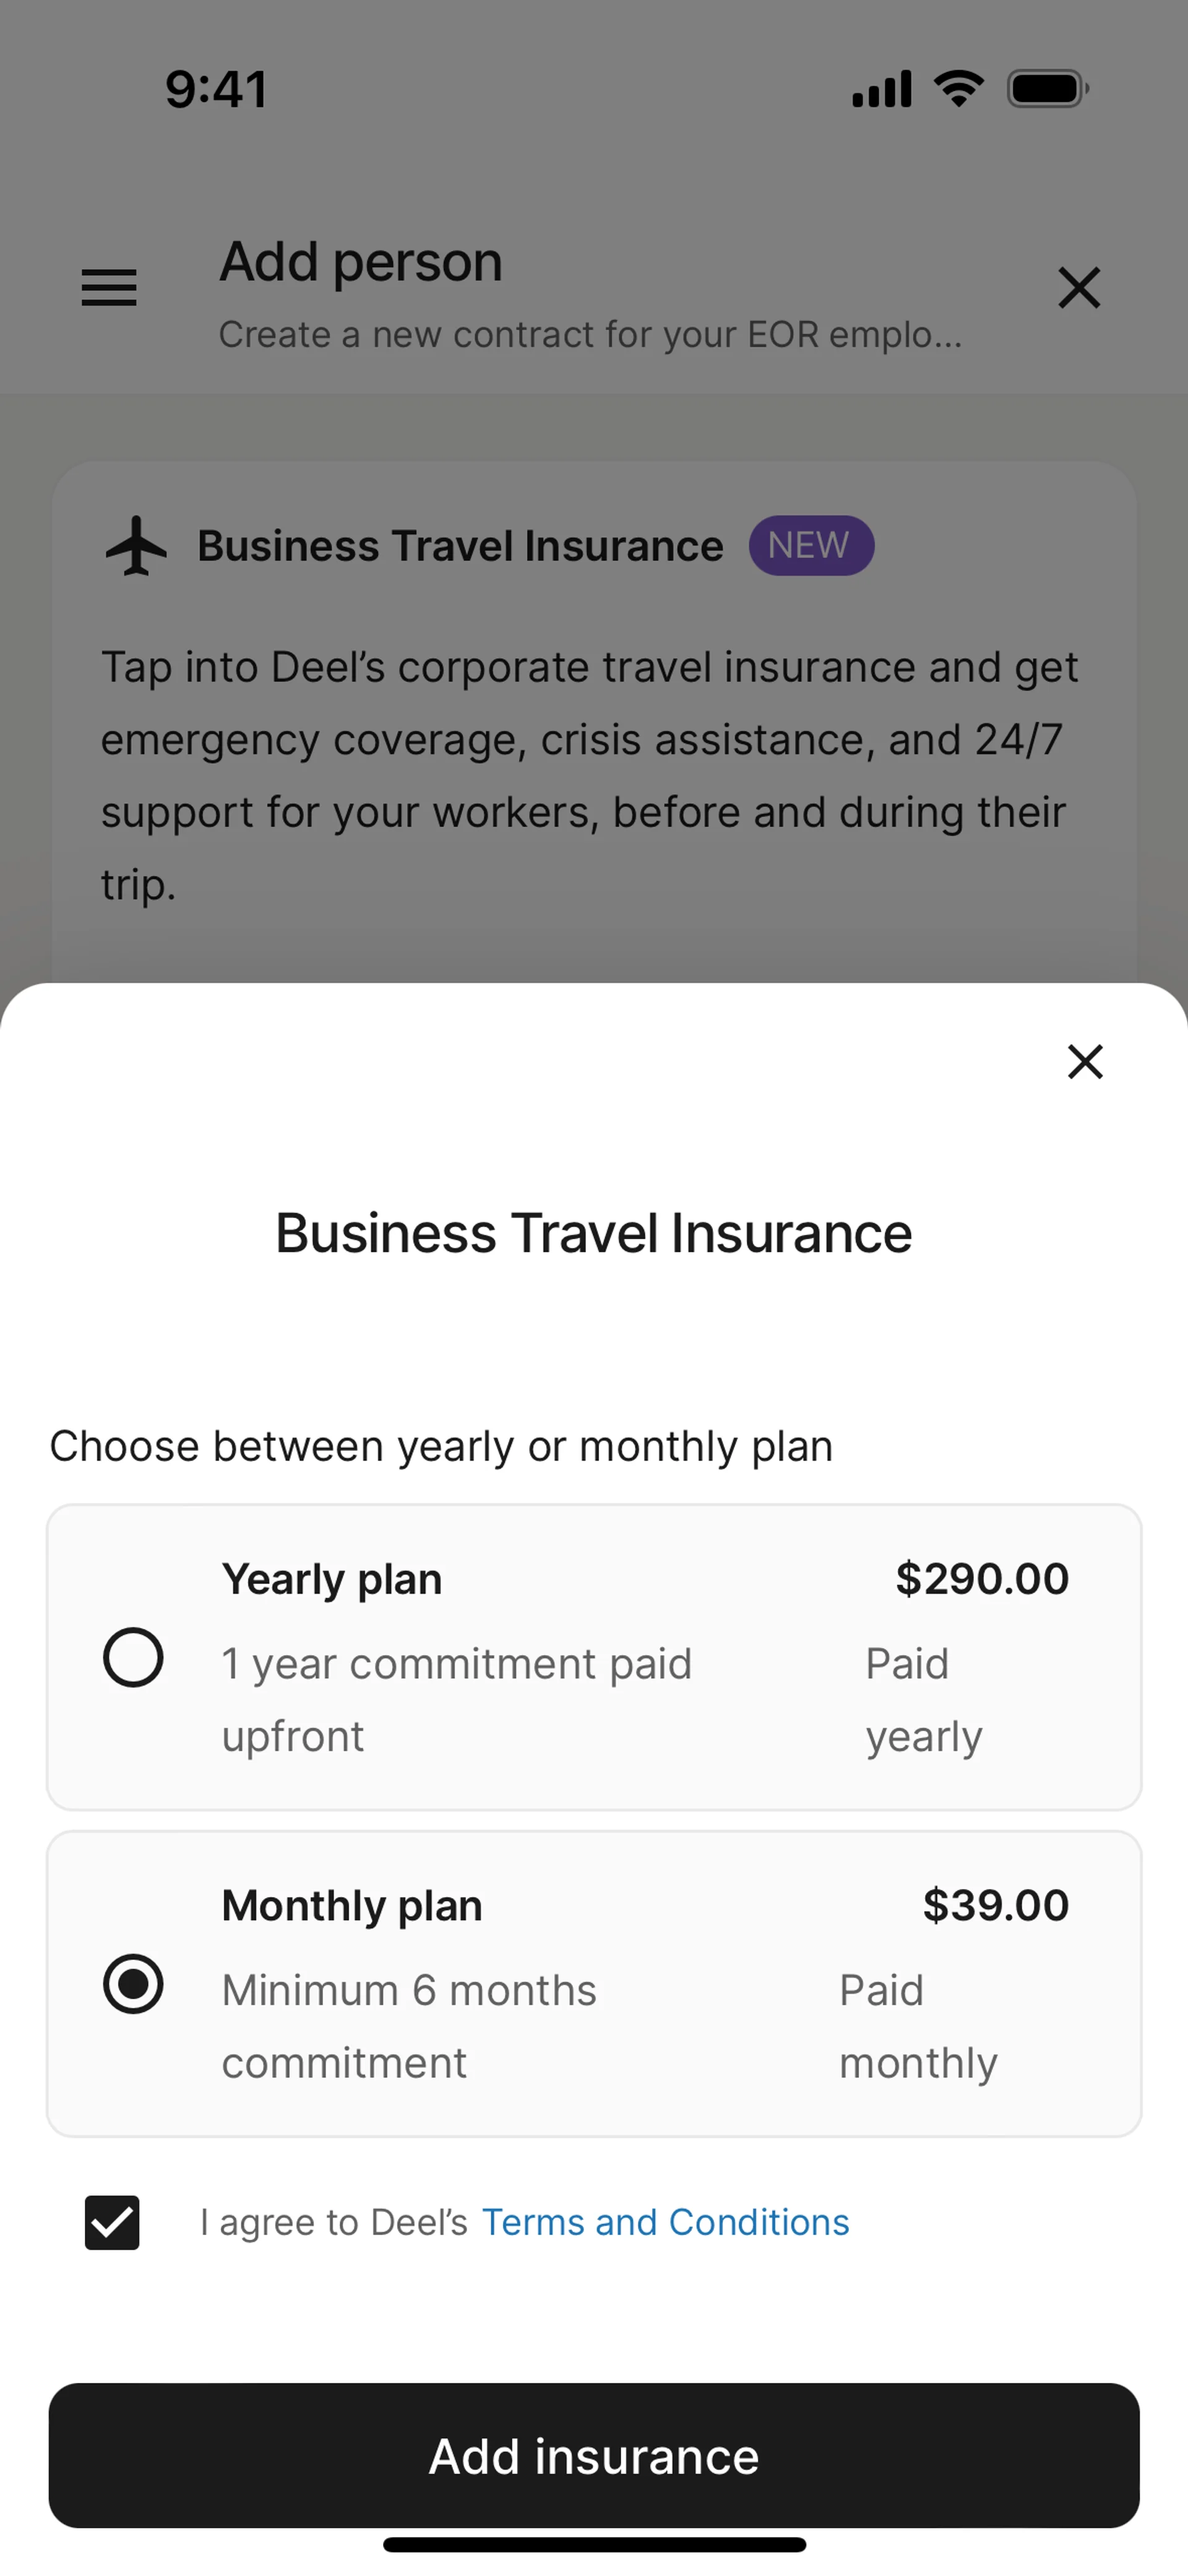Select the Monthly plan radio button
The height and width of the screenshot is (2576, 1188).
[x=133, y=1983]
